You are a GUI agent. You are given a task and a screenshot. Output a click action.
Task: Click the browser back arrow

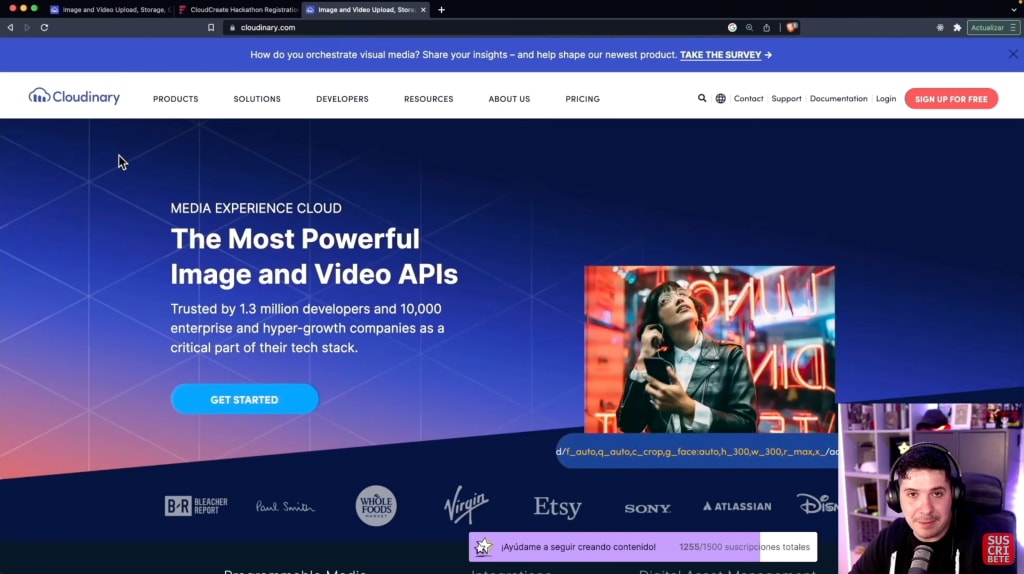tap(10, 27)
